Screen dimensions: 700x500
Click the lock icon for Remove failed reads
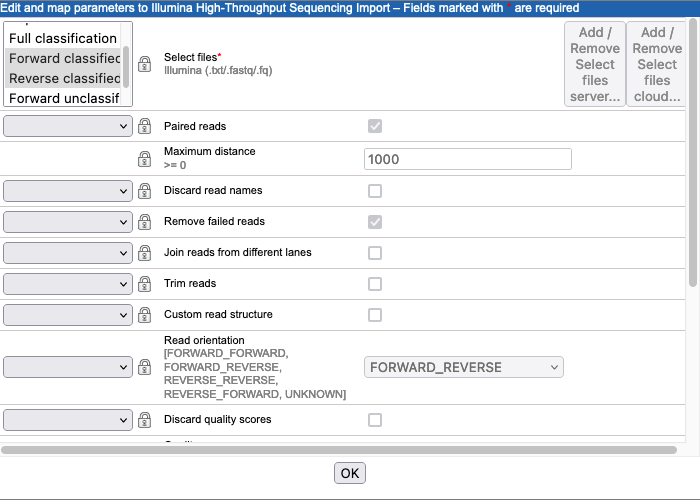(145, 222)
